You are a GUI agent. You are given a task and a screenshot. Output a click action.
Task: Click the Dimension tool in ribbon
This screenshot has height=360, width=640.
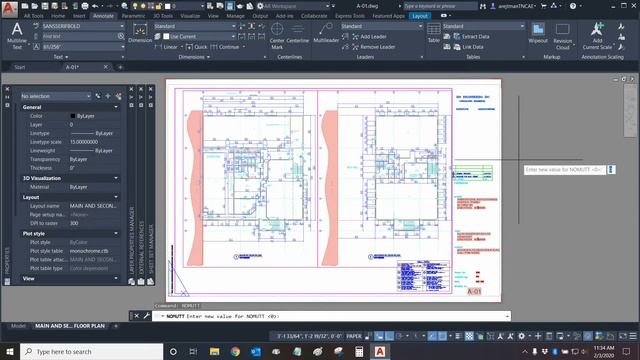click(x=140, y=33)
